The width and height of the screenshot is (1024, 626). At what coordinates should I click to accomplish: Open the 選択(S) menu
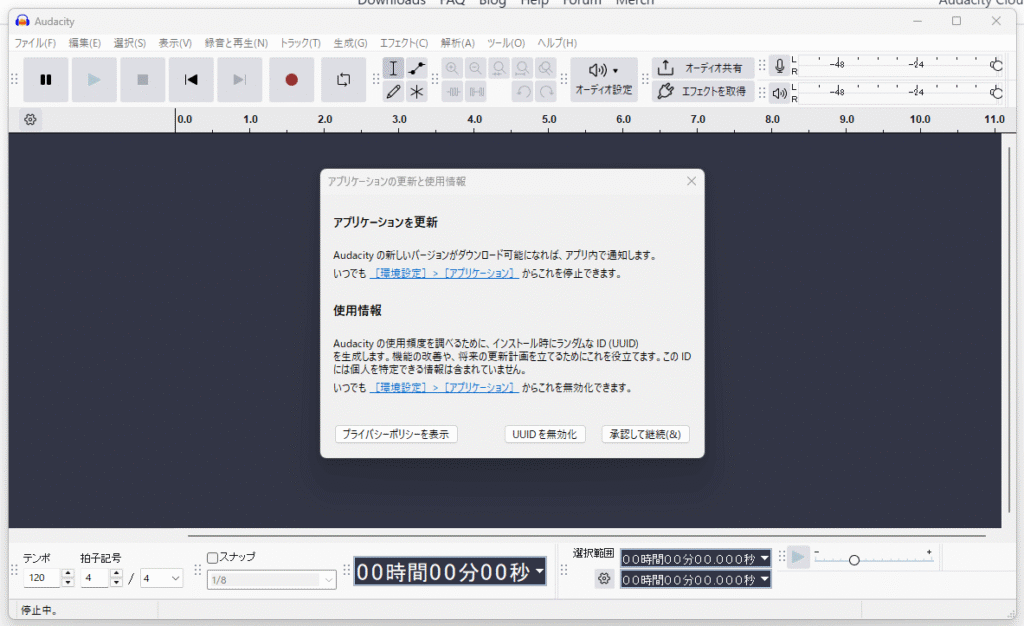[x=129, y=43]
